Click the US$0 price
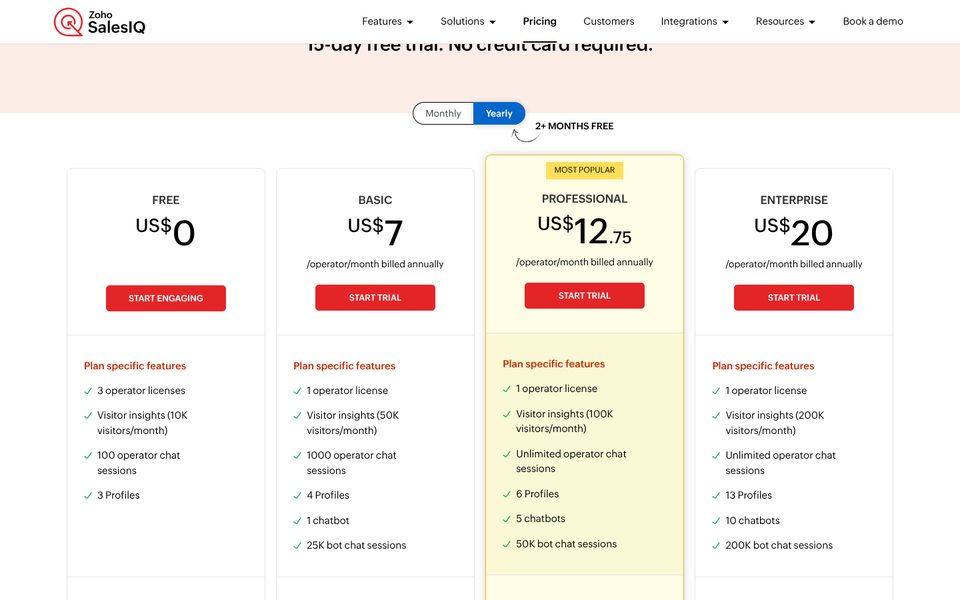960x600 pixels. click(x=166, y=233)
